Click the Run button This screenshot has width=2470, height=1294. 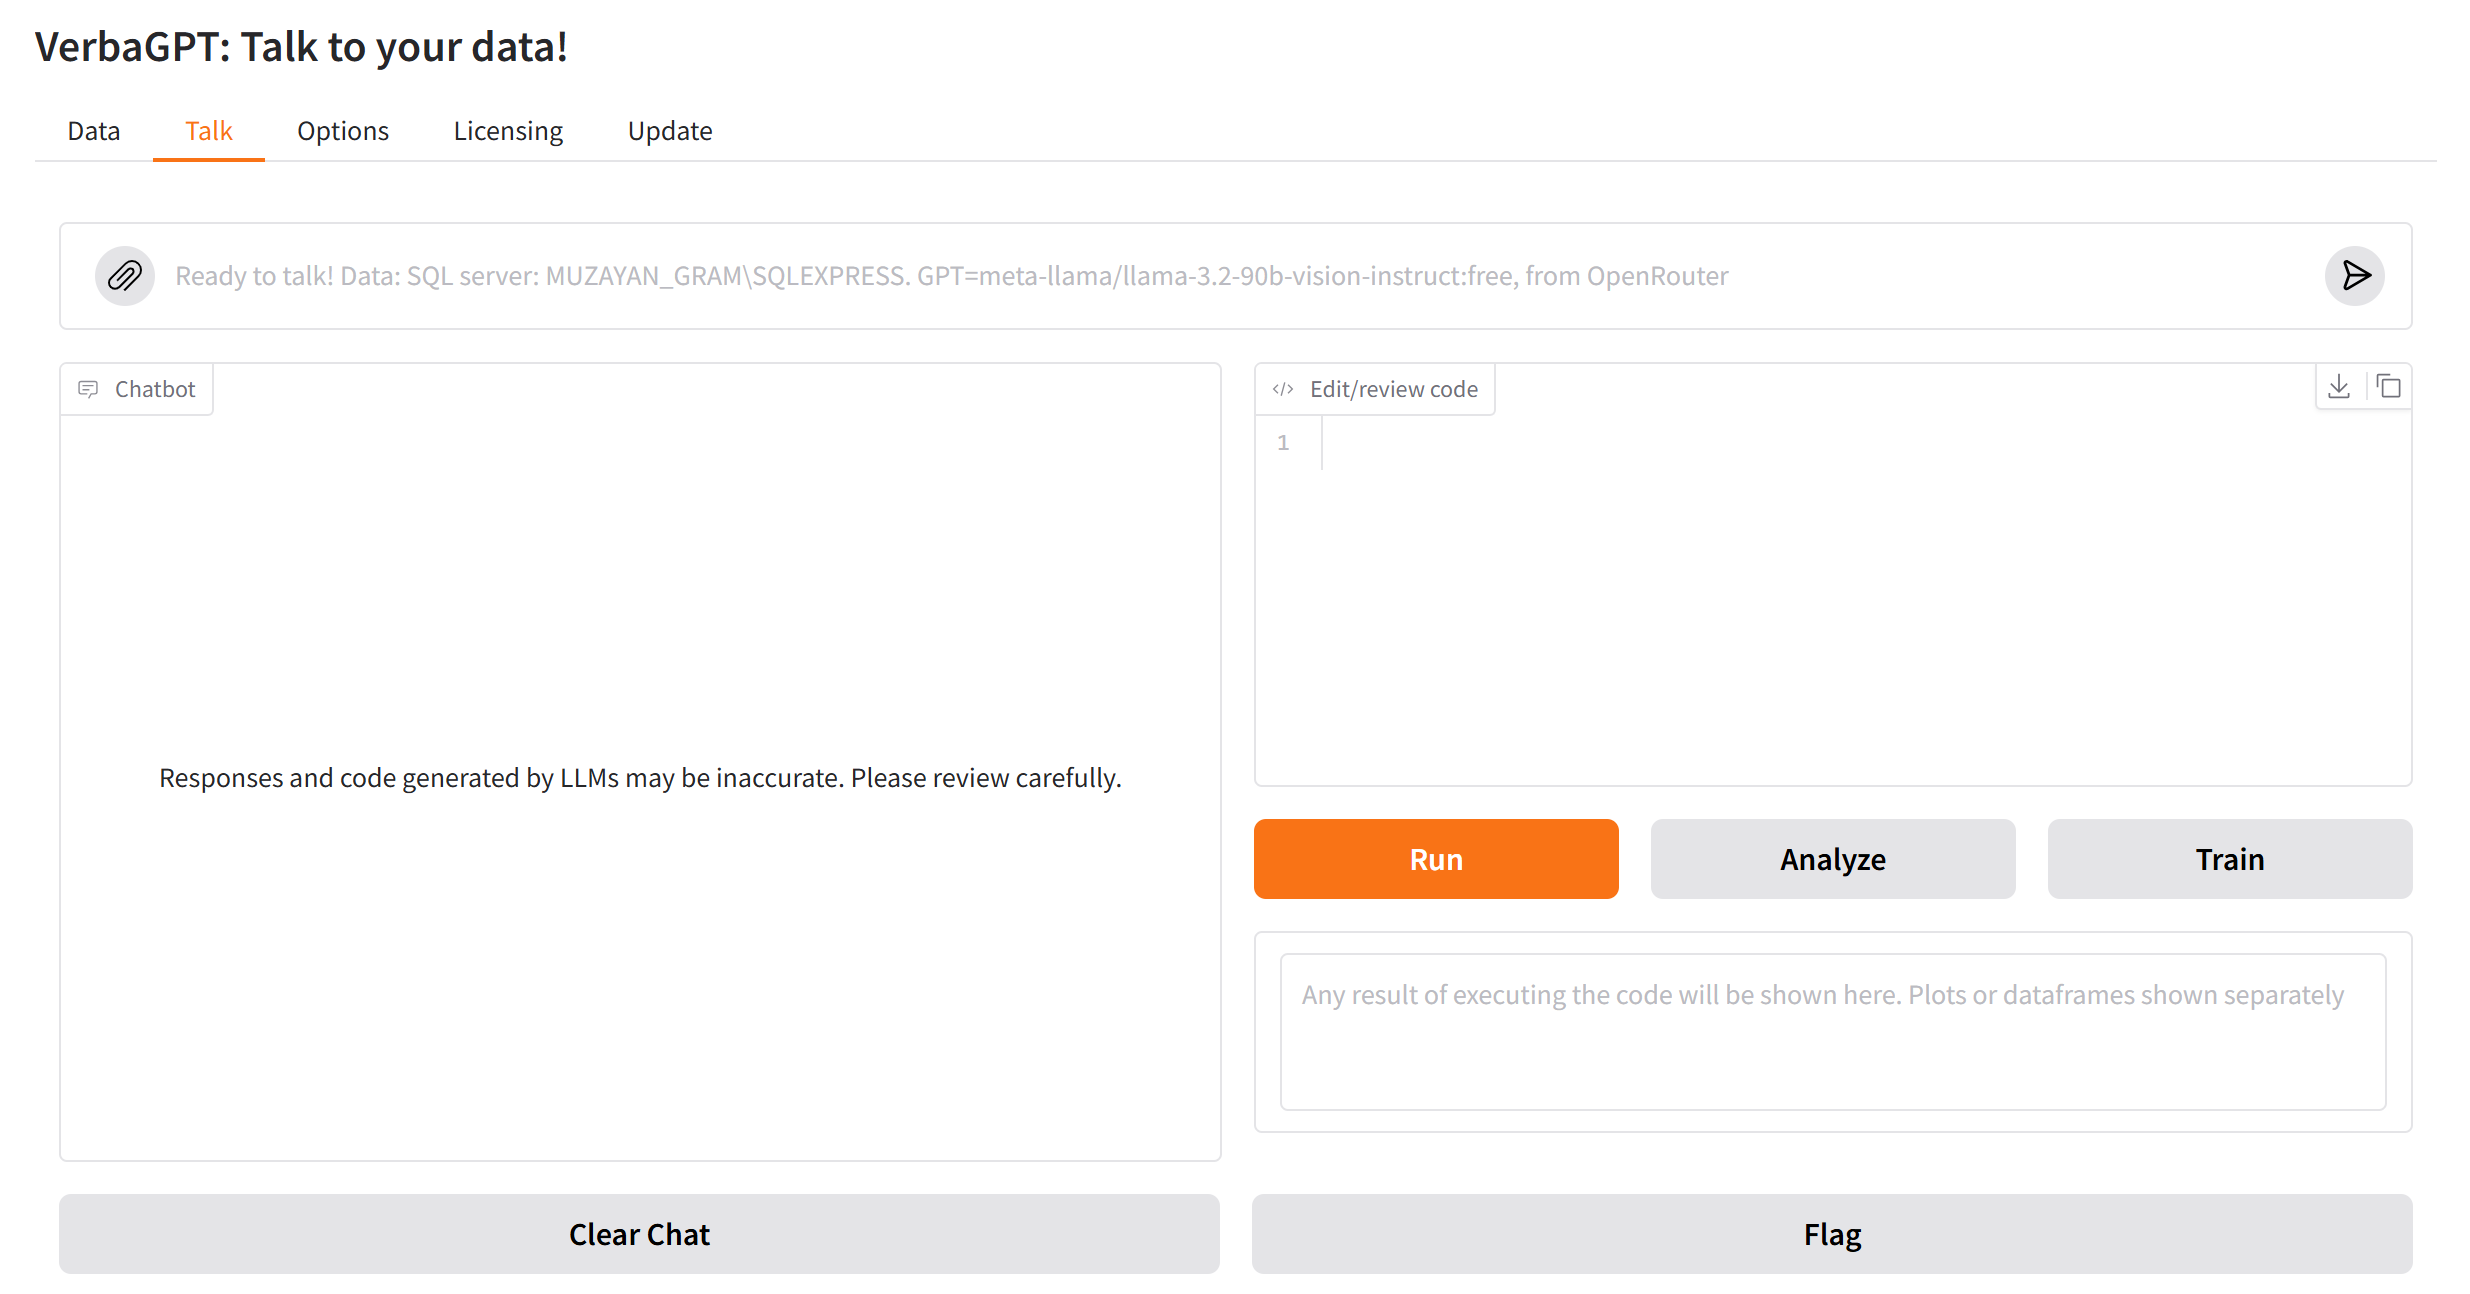(x=1435, y=858)
